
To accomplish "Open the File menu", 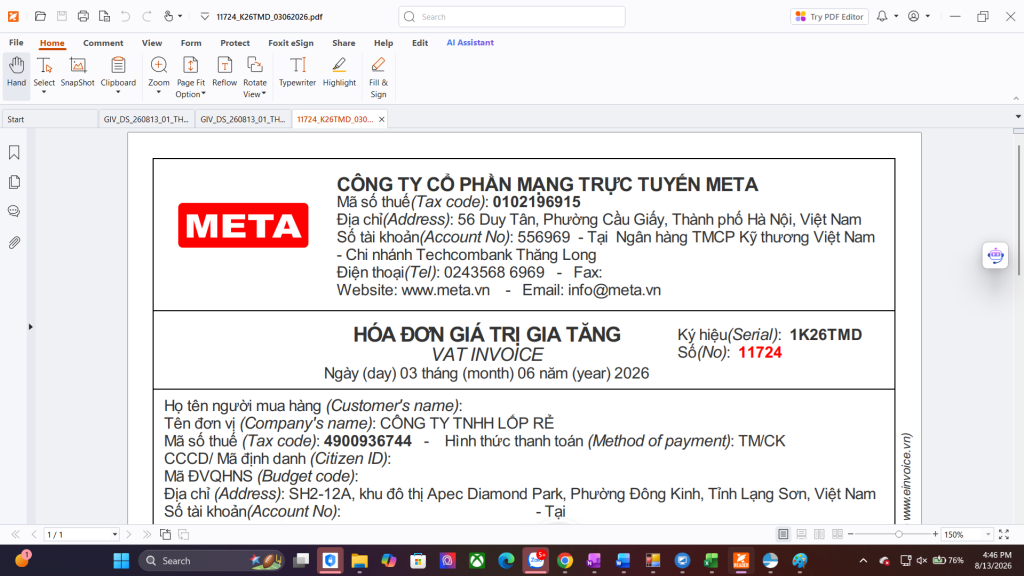I will point(16,42).
